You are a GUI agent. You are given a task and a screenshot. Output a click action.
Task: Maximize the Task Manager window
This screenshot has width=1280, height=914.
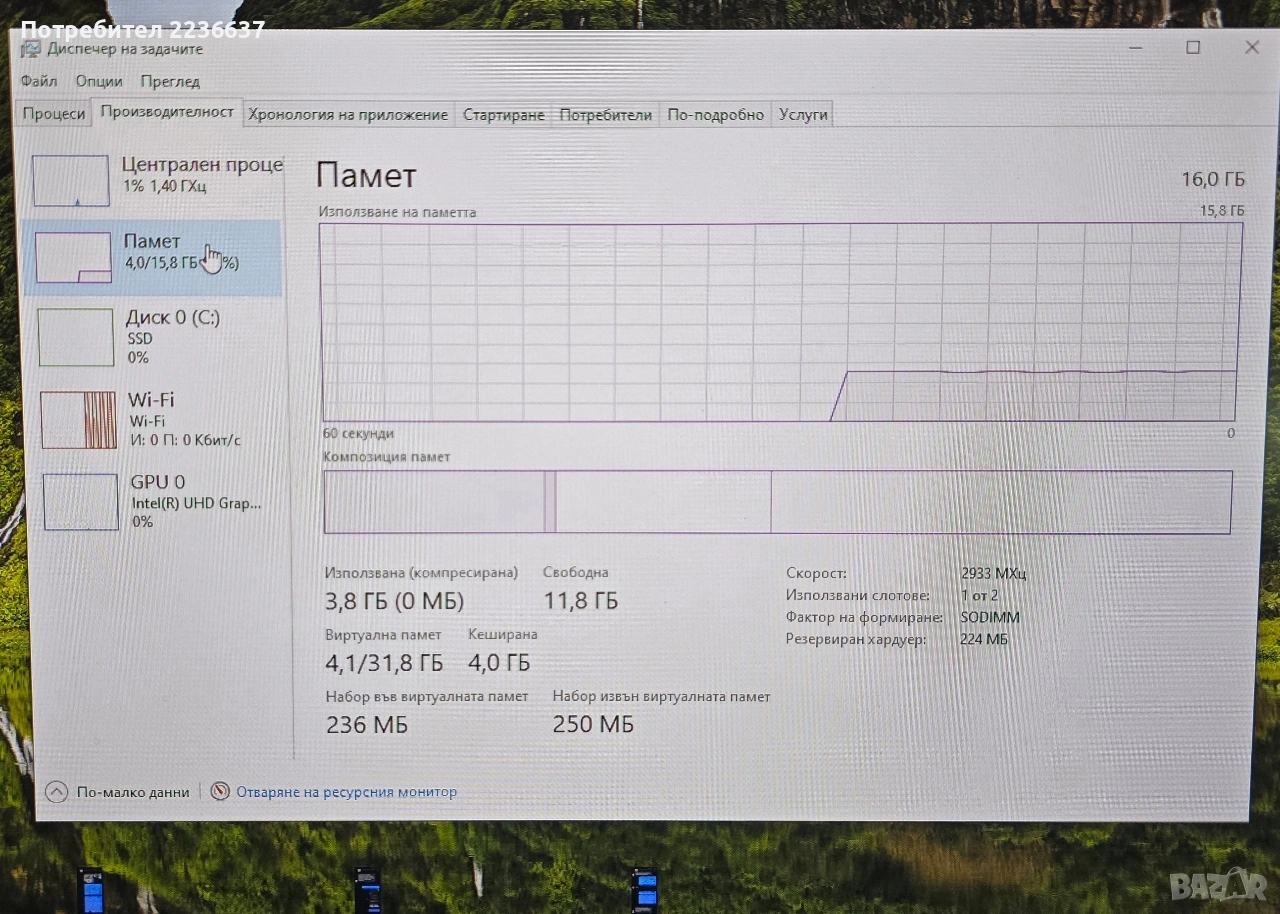click(1193, 47)
